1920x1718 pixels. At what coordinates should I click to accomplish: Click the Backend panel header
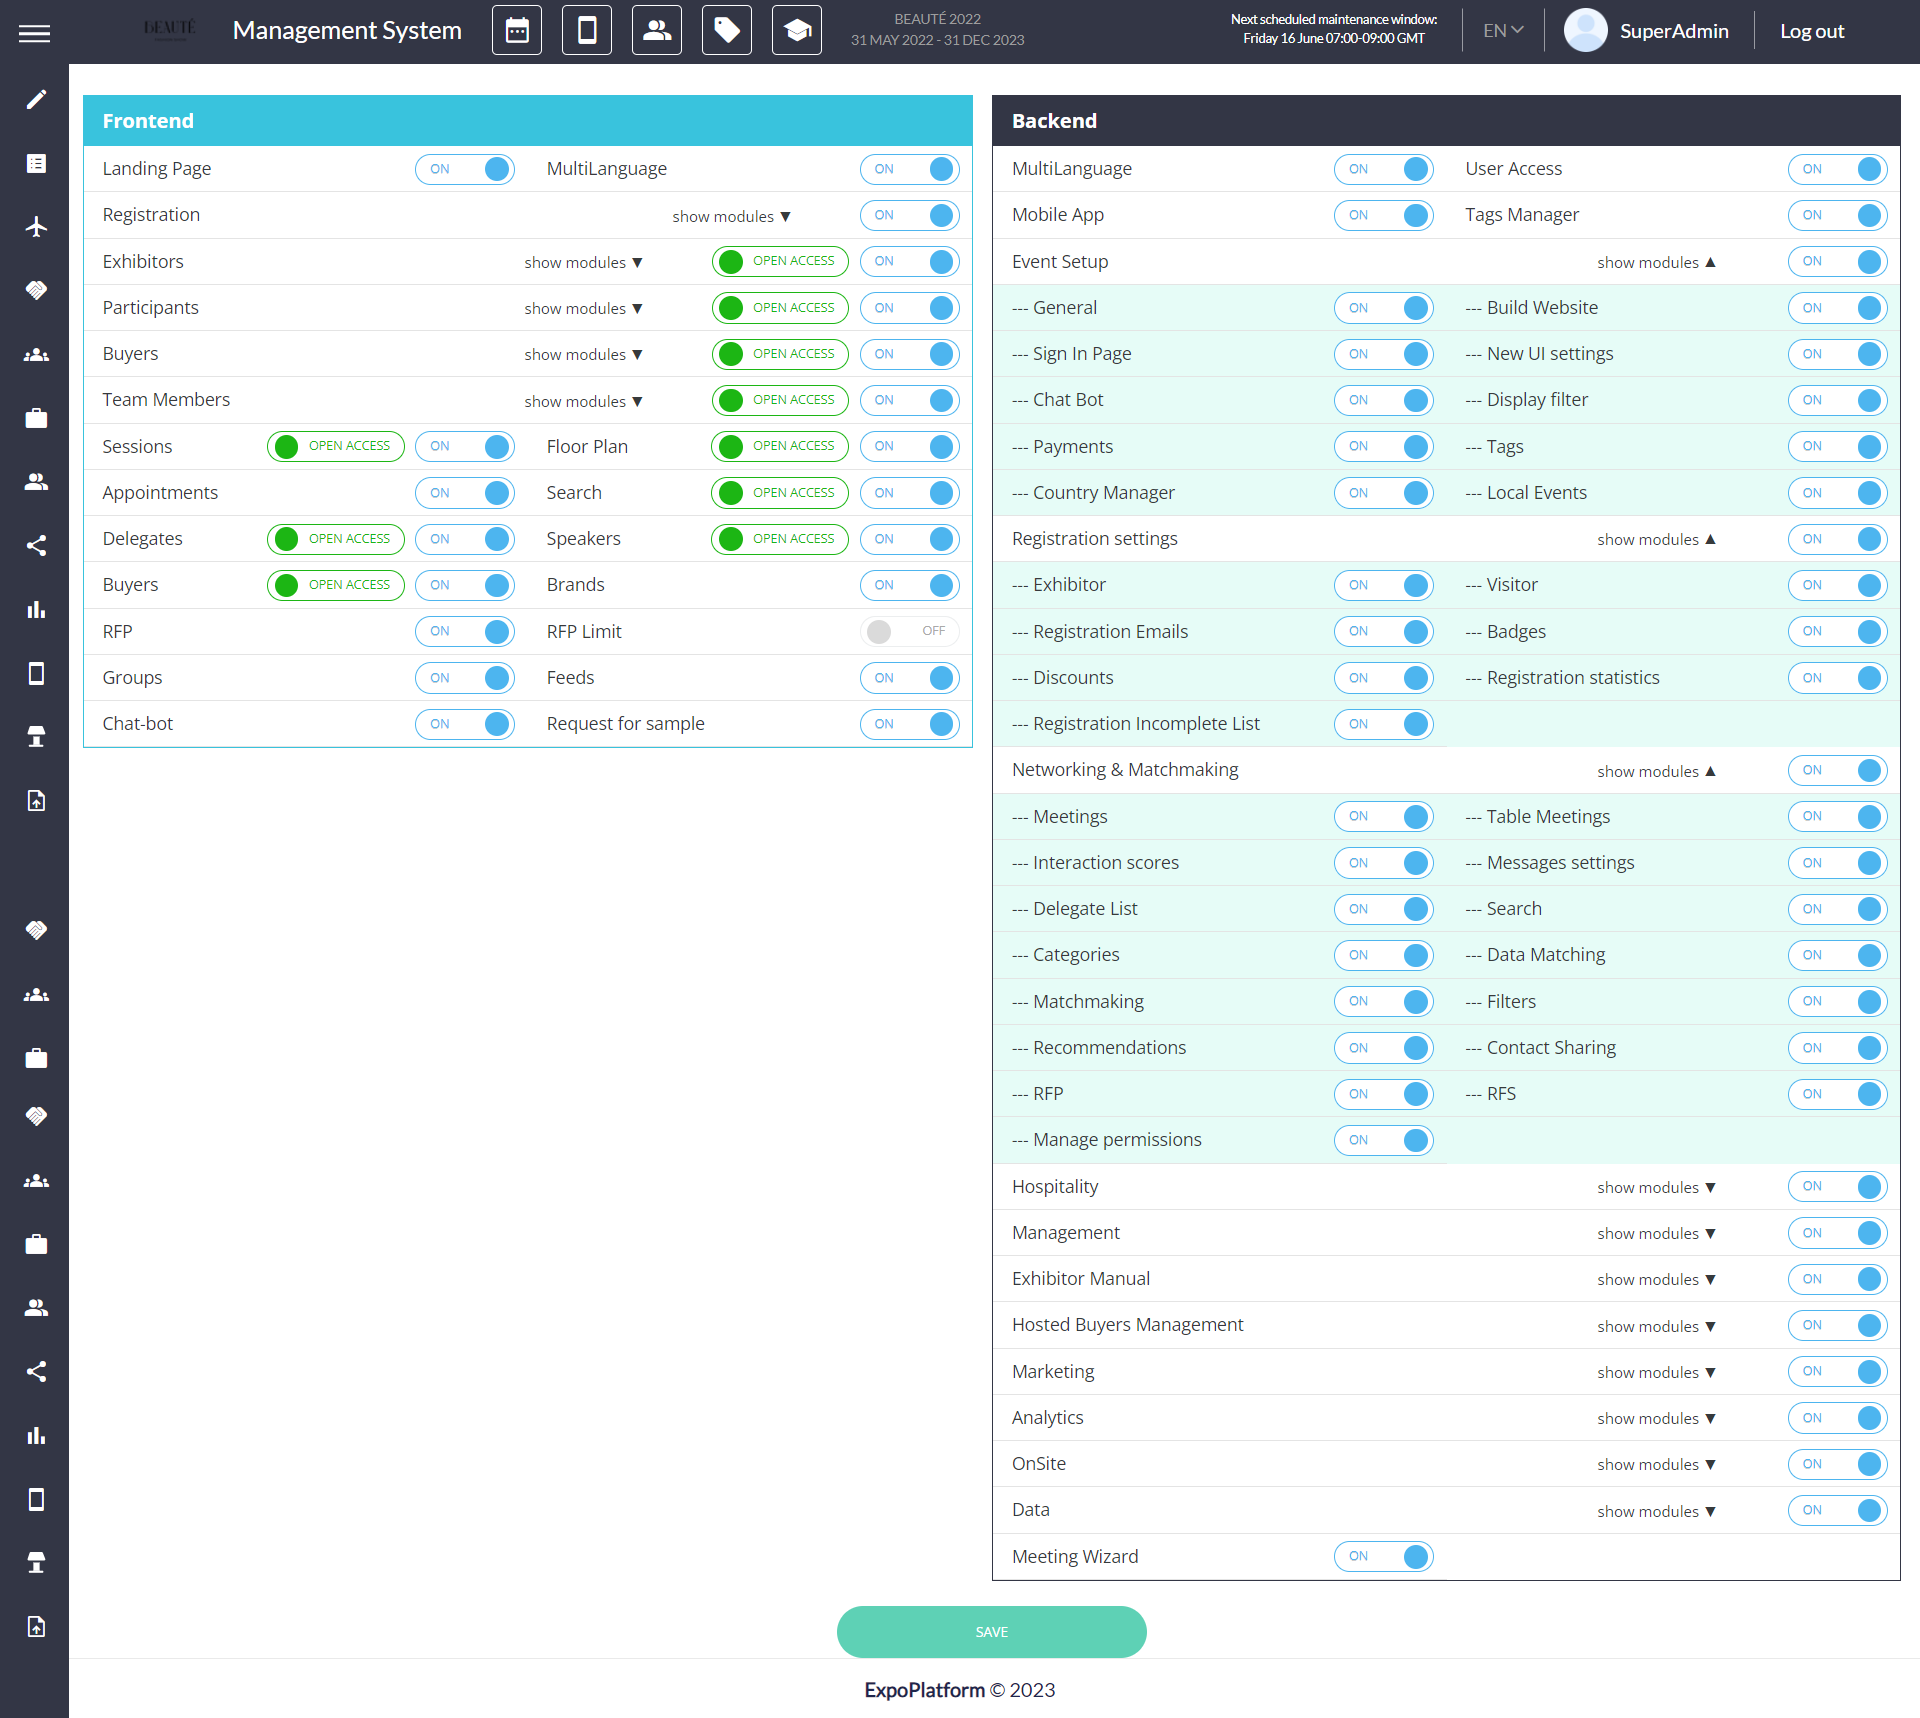(1446, 121)
